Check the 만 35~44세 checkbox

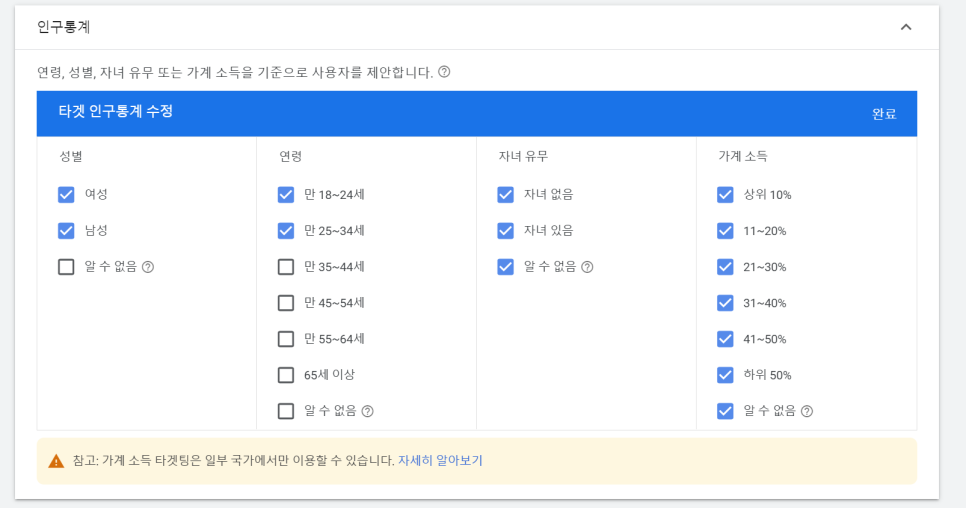(x=286, y=267)
